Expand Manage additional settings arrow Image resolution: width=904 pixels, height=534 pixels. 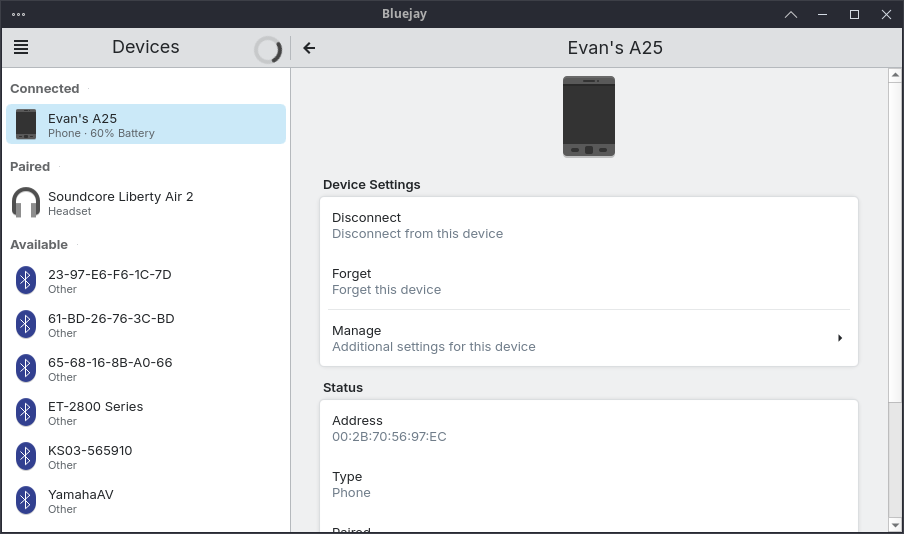click(839, 338)
